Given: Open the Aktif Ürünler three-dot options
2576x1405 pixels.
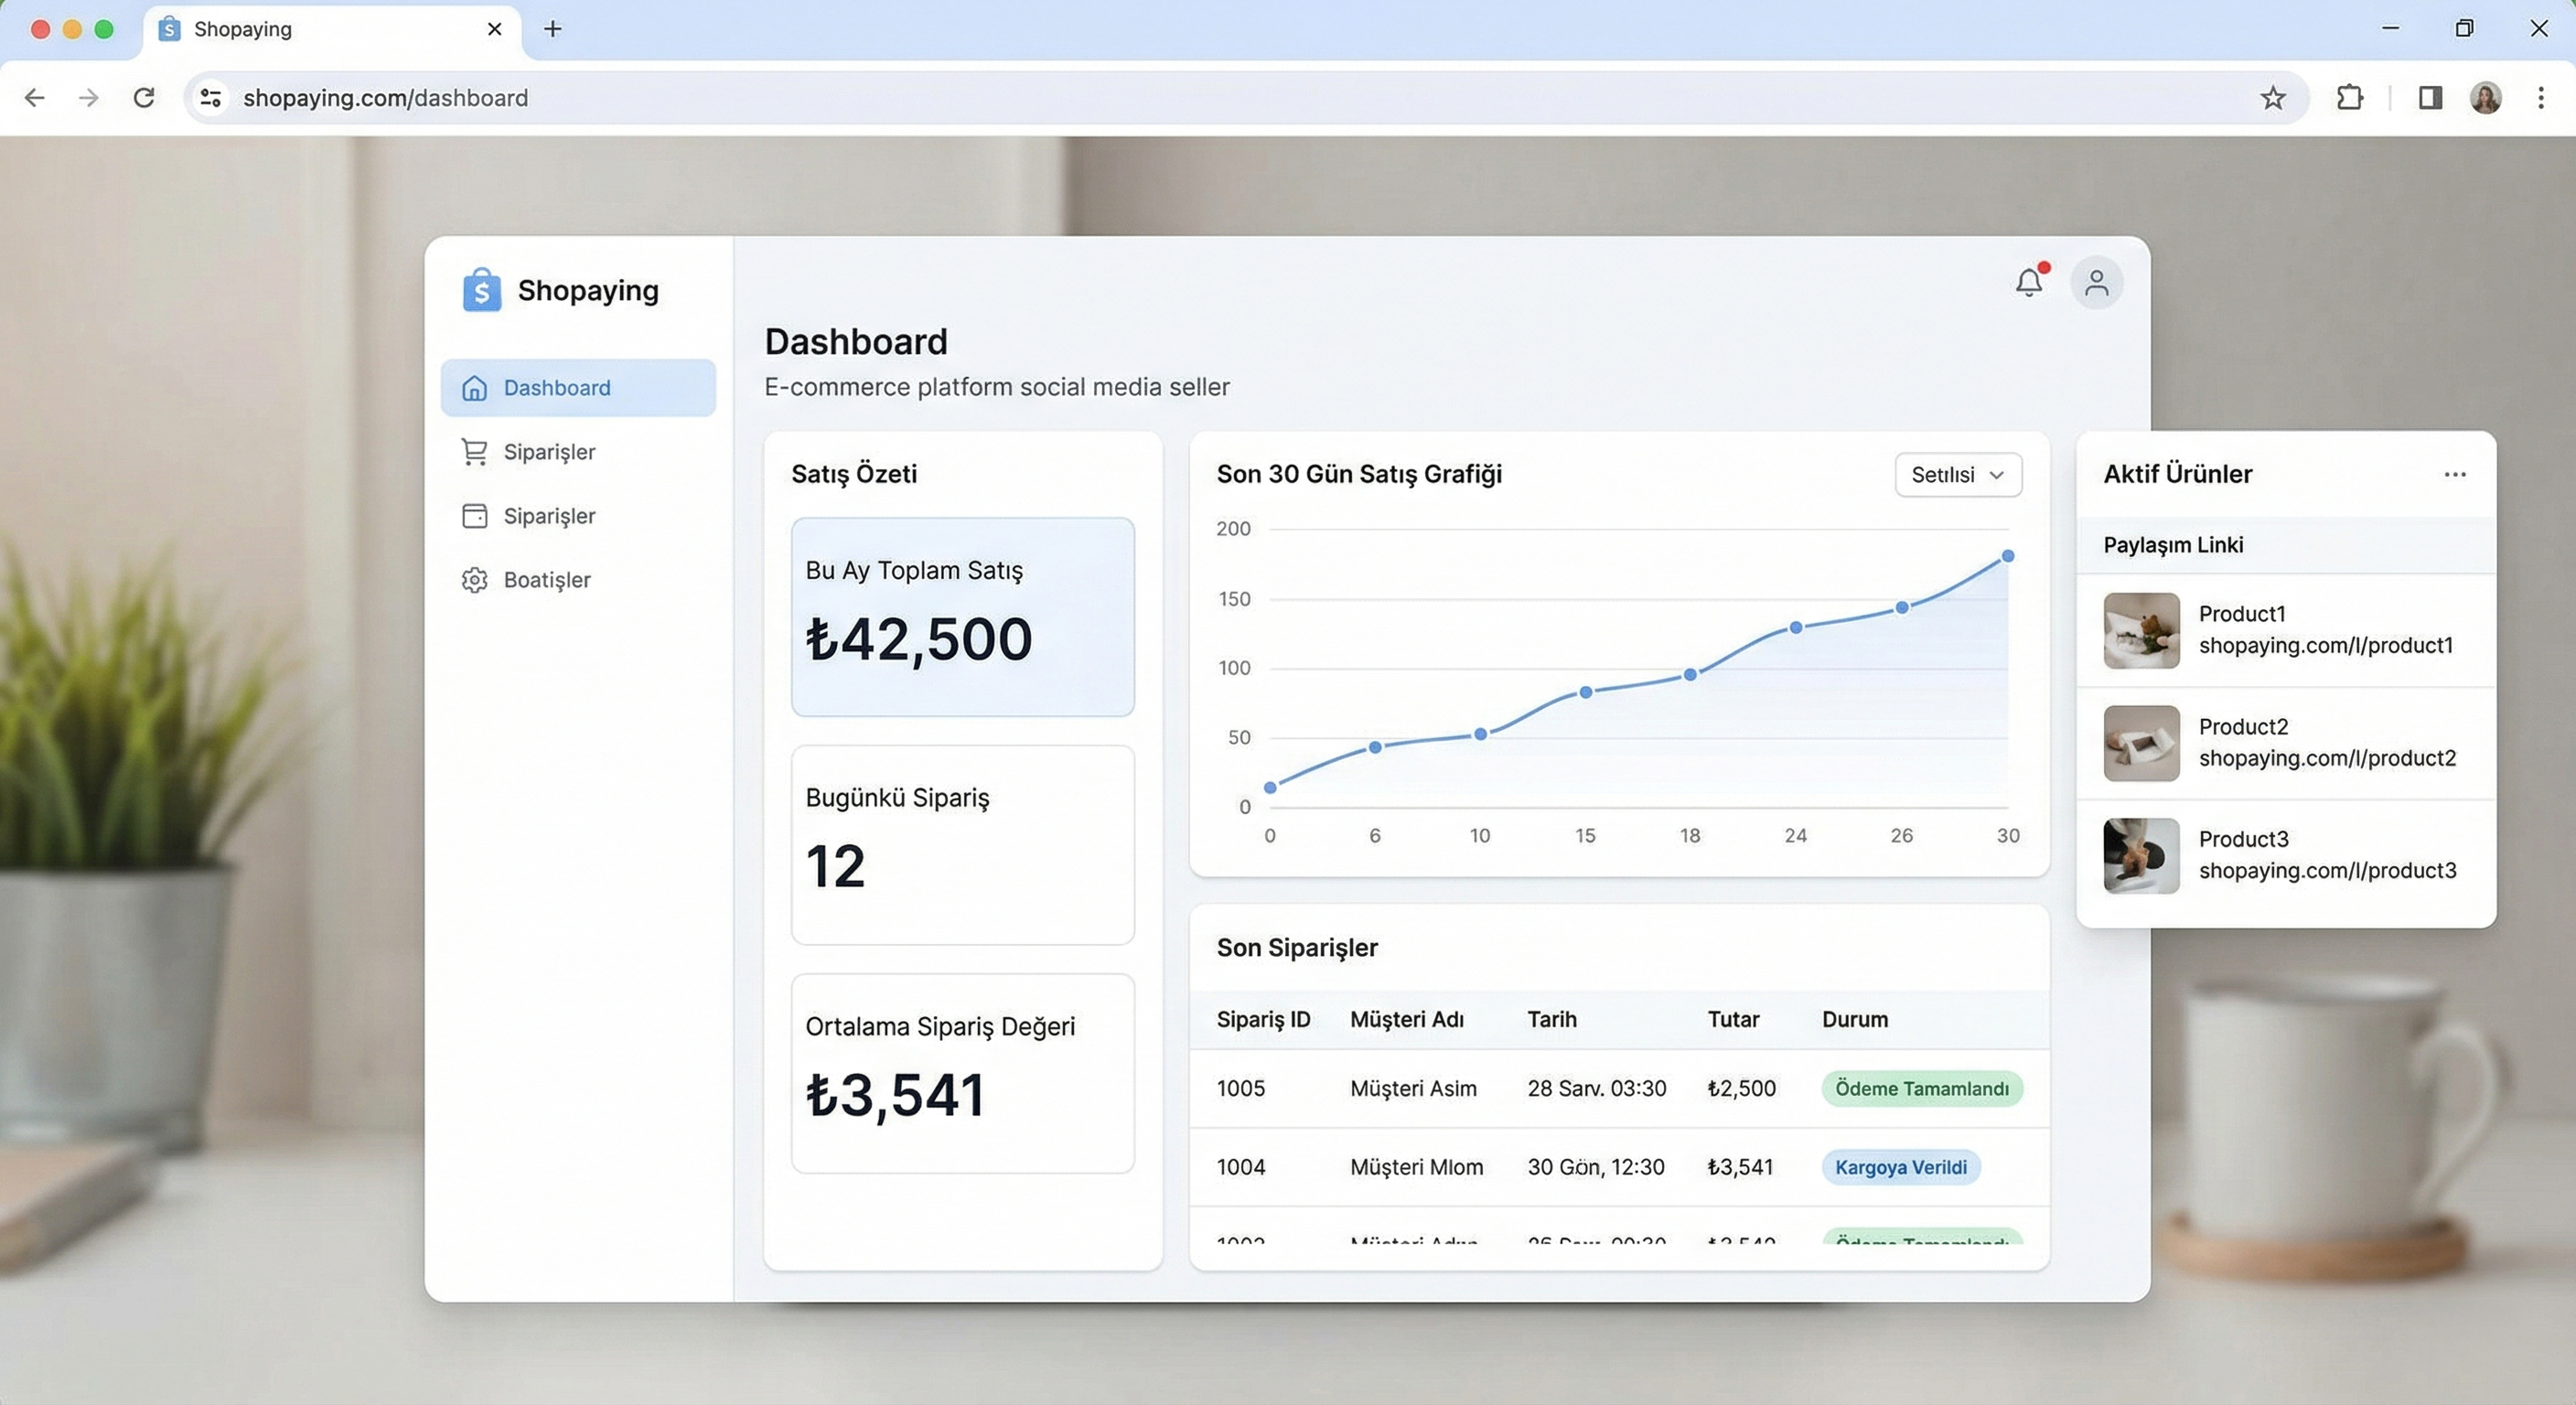Looking at the screenshot, I should (x=2454, y=475).
